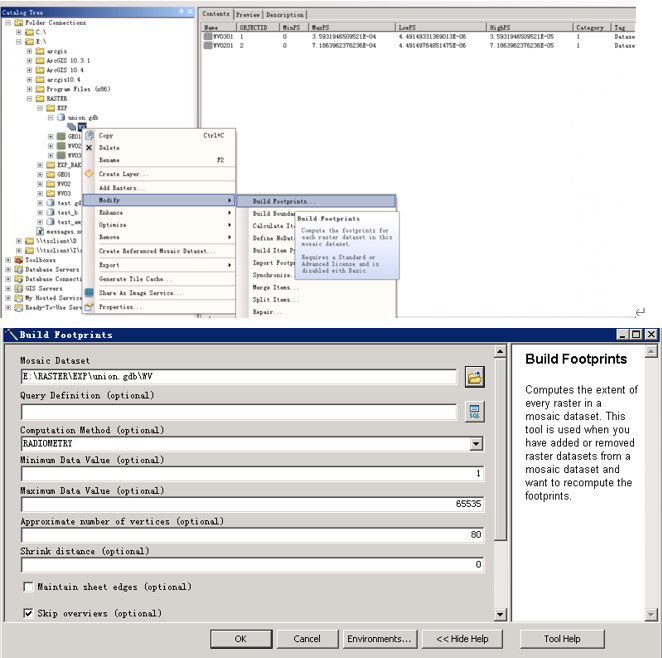Select the Toolboxes icon in Catalog Tree
This screenshot has height=658, width=662.
click(19, 260)
